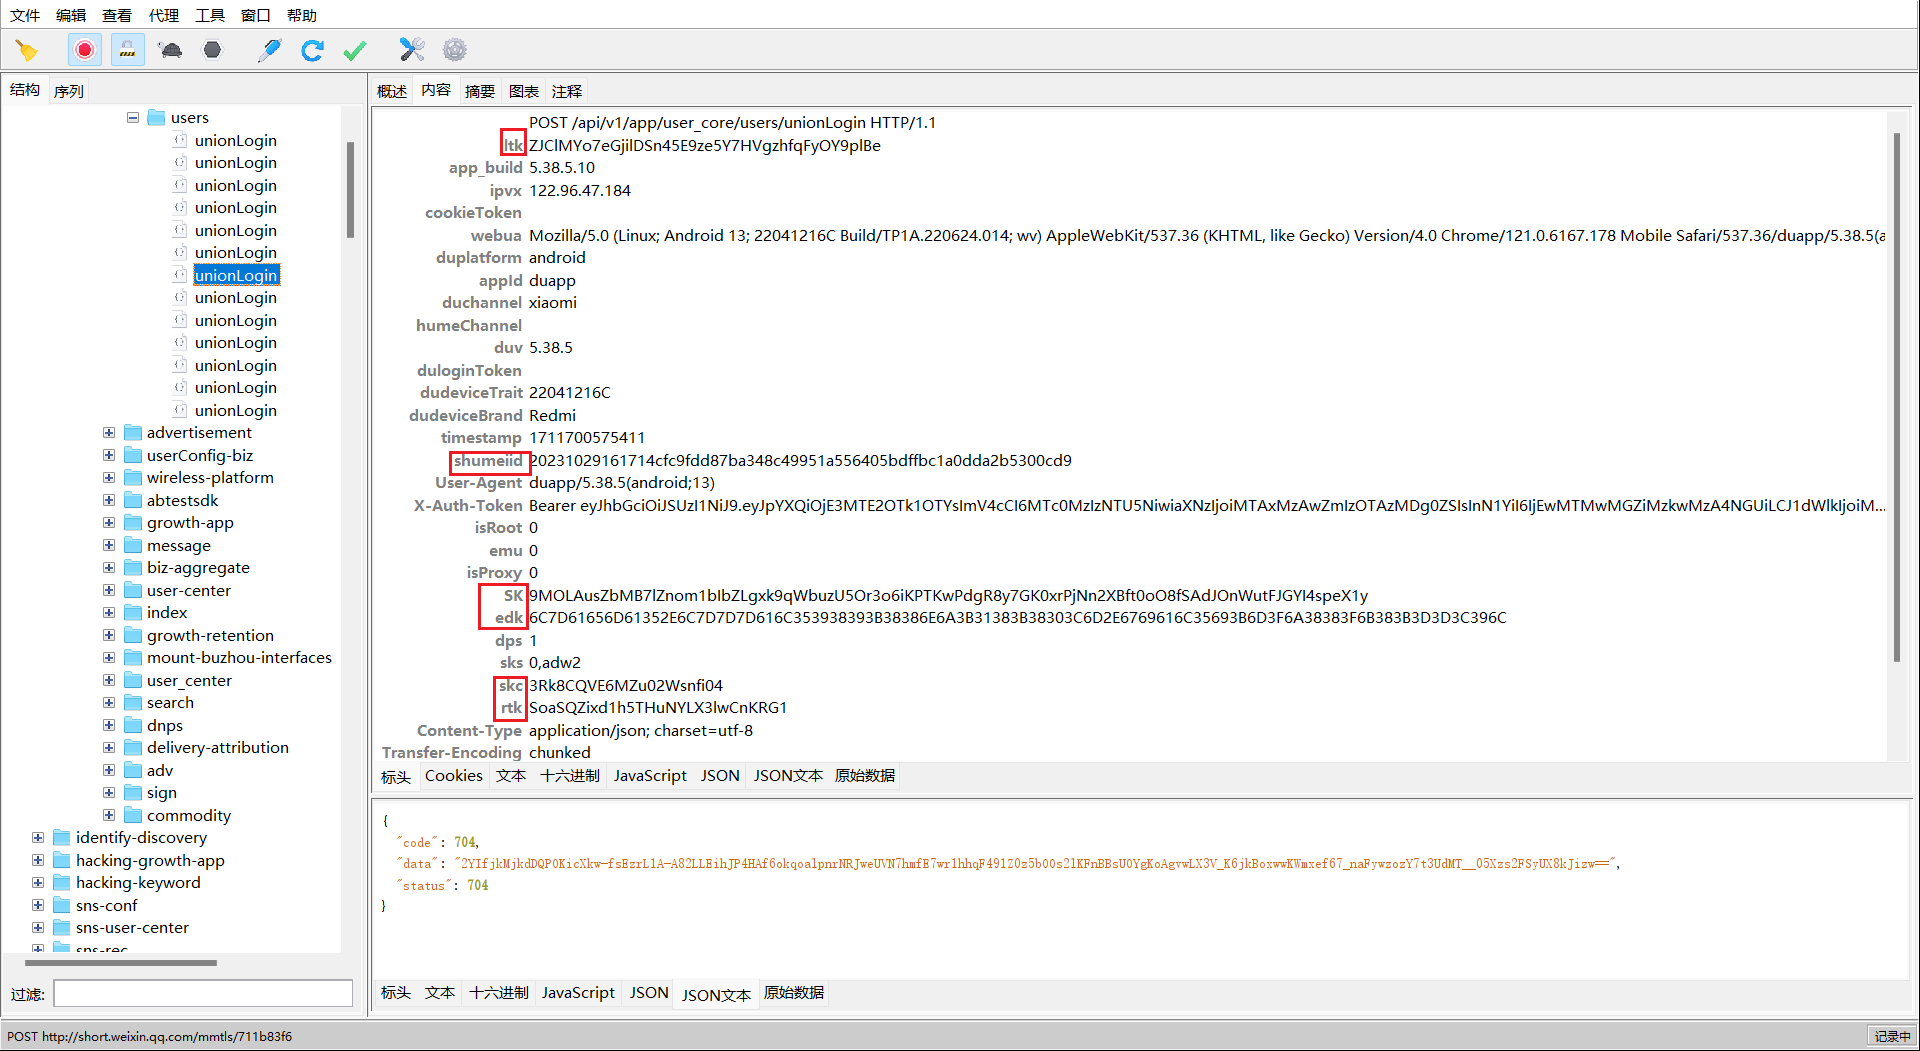Click the 过滤 filter input field
The width and height of the screenshot is (1920, 1051).
[x=203, y=993]
